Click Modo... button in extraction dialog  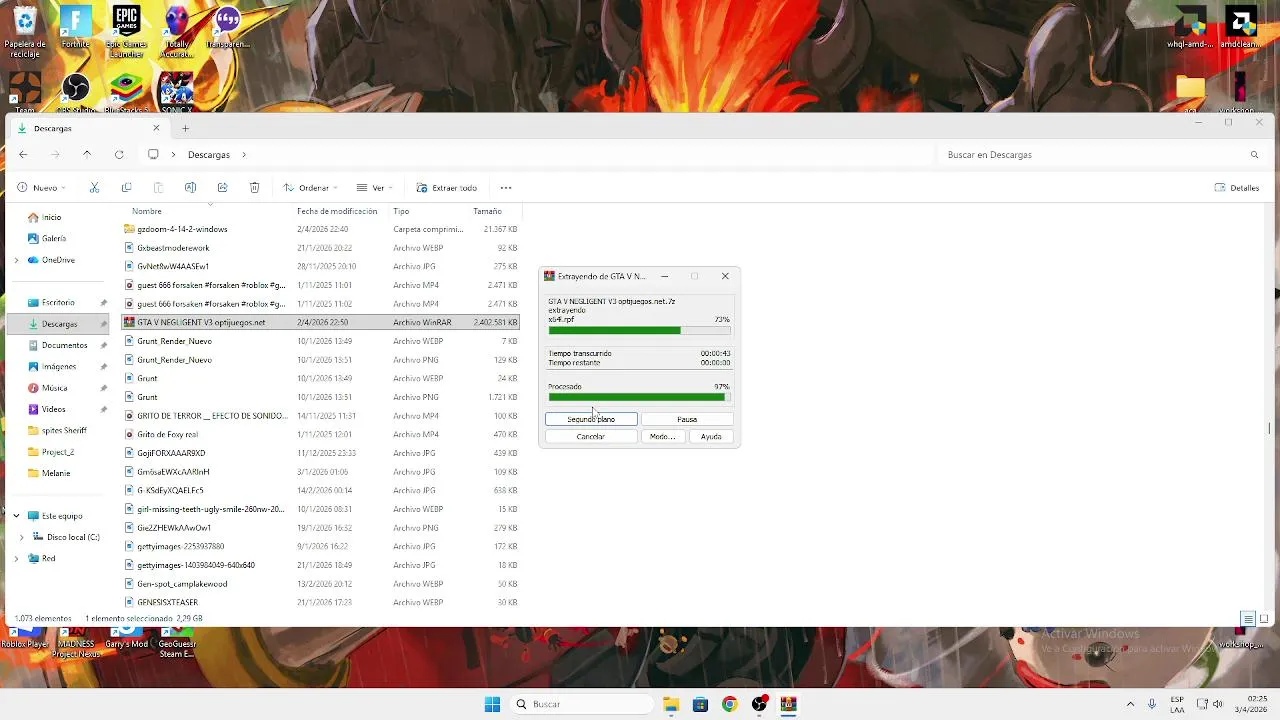pos(662,436)
